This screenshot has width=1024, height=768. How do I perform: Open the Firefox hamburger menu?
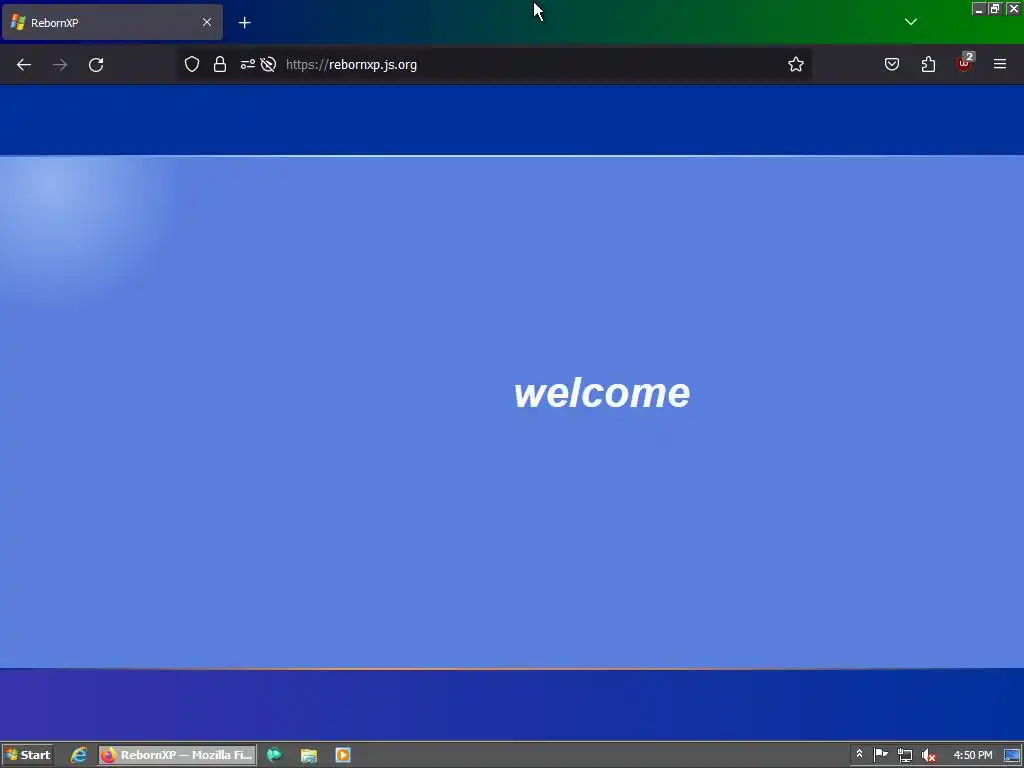[1000, 64]
